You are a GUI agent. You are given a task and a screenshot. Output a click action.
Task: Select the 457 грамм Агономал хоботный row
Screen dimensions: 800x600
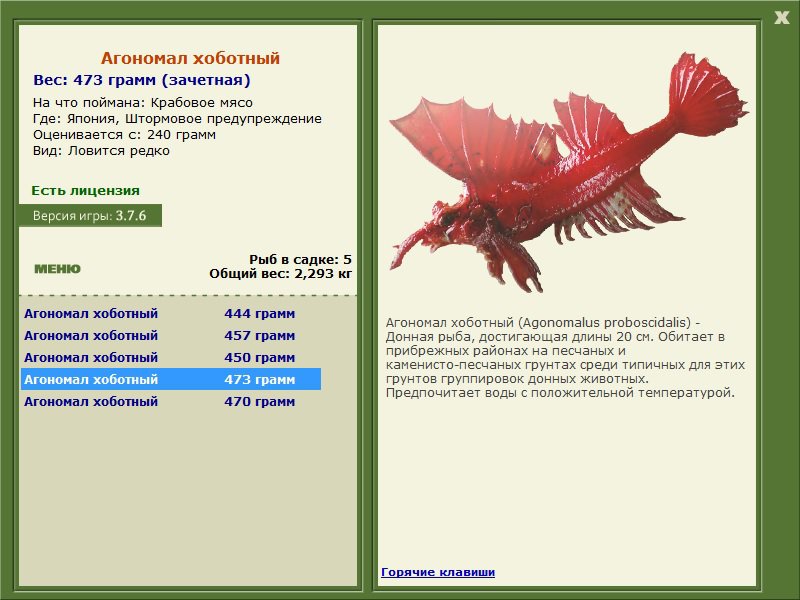click(171, 336)
